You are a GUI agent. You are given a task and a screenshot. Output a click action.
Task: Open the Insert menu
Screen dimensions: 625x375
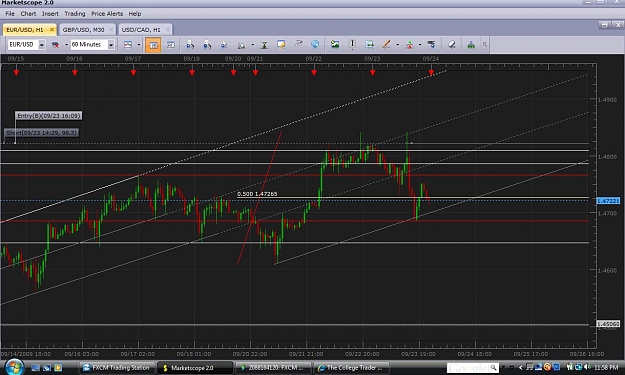(50, 14)
